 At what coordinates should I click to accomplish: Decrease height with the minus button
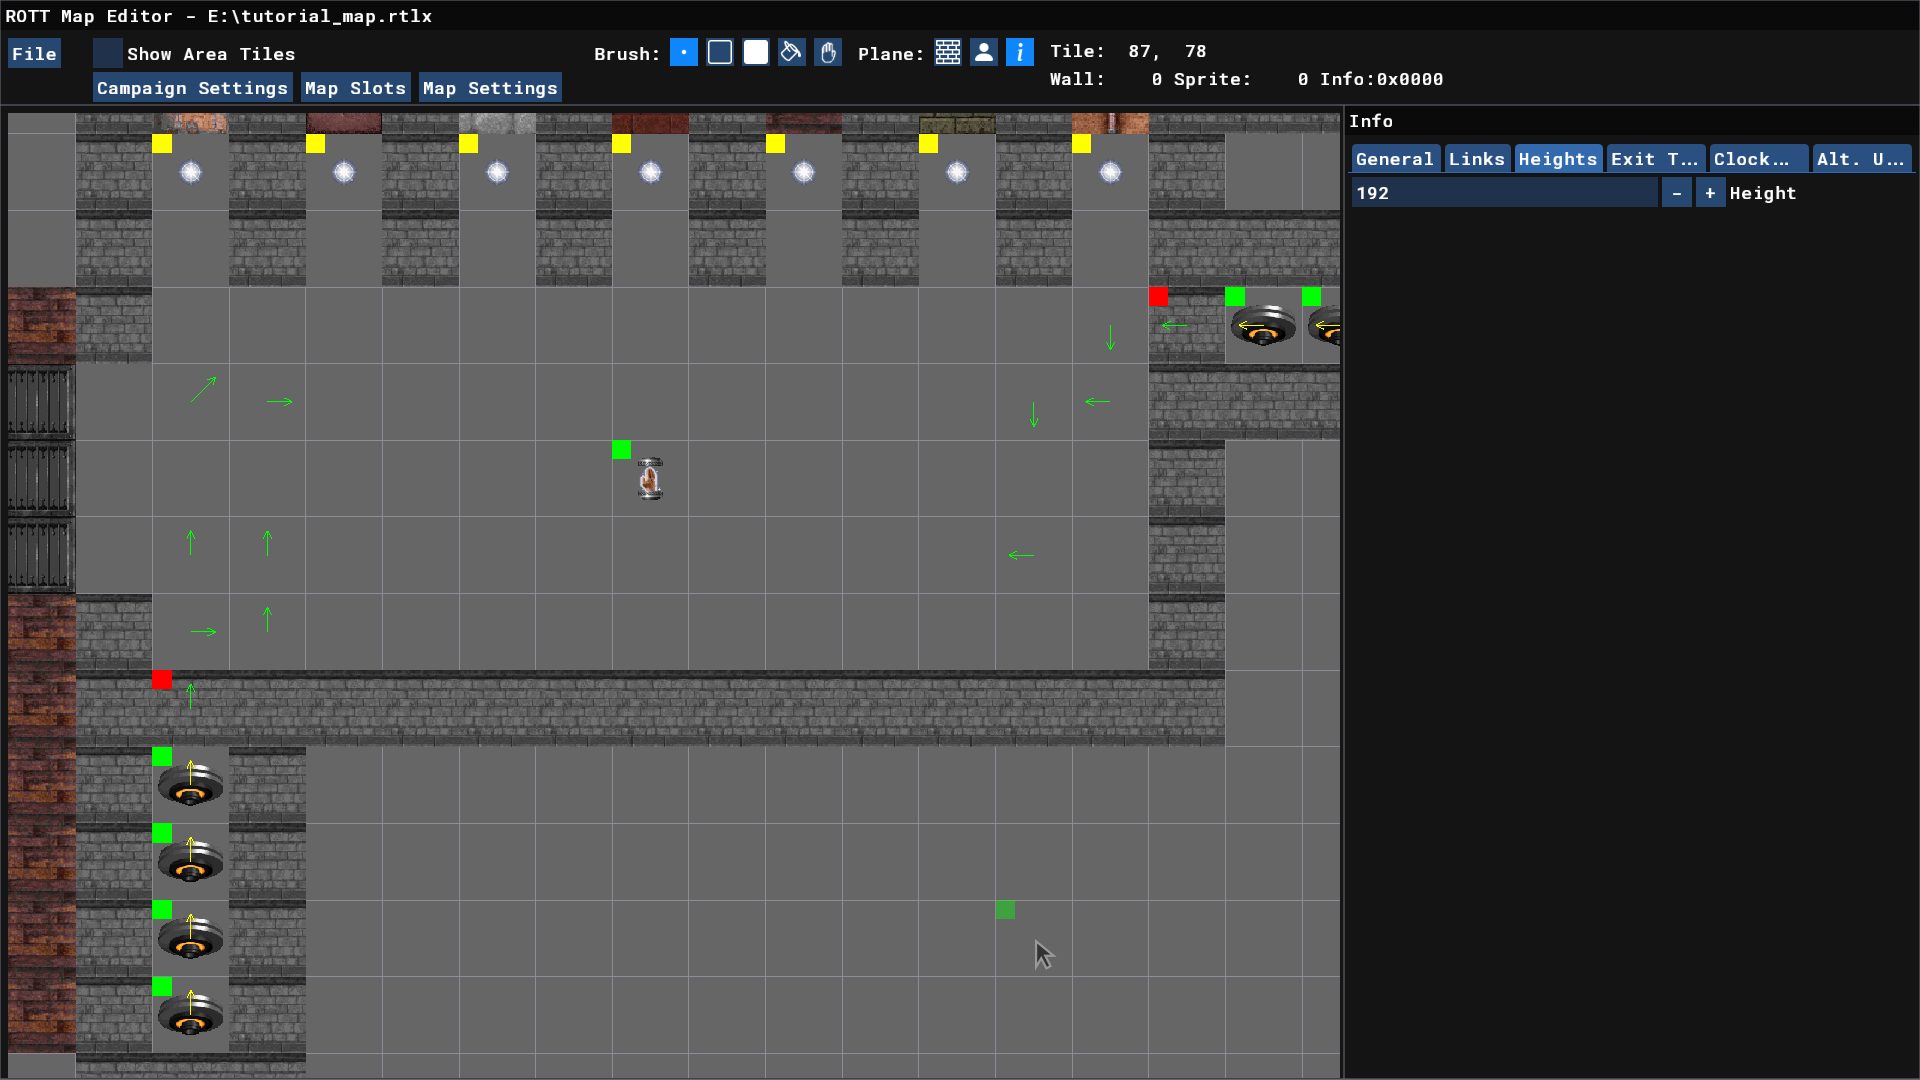(x=1677, y=193)
